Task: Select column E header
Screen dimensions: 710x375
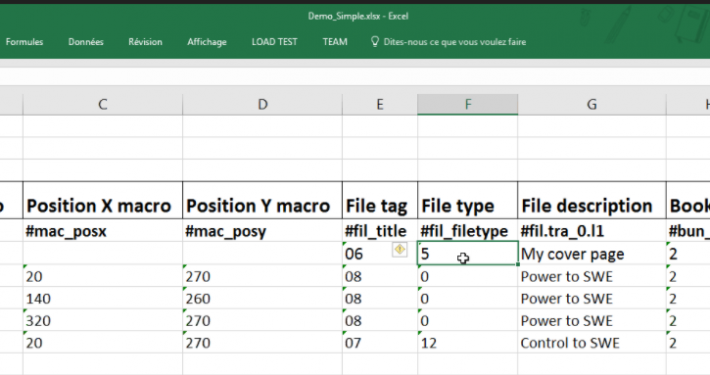Action: (x=380, y=105)
